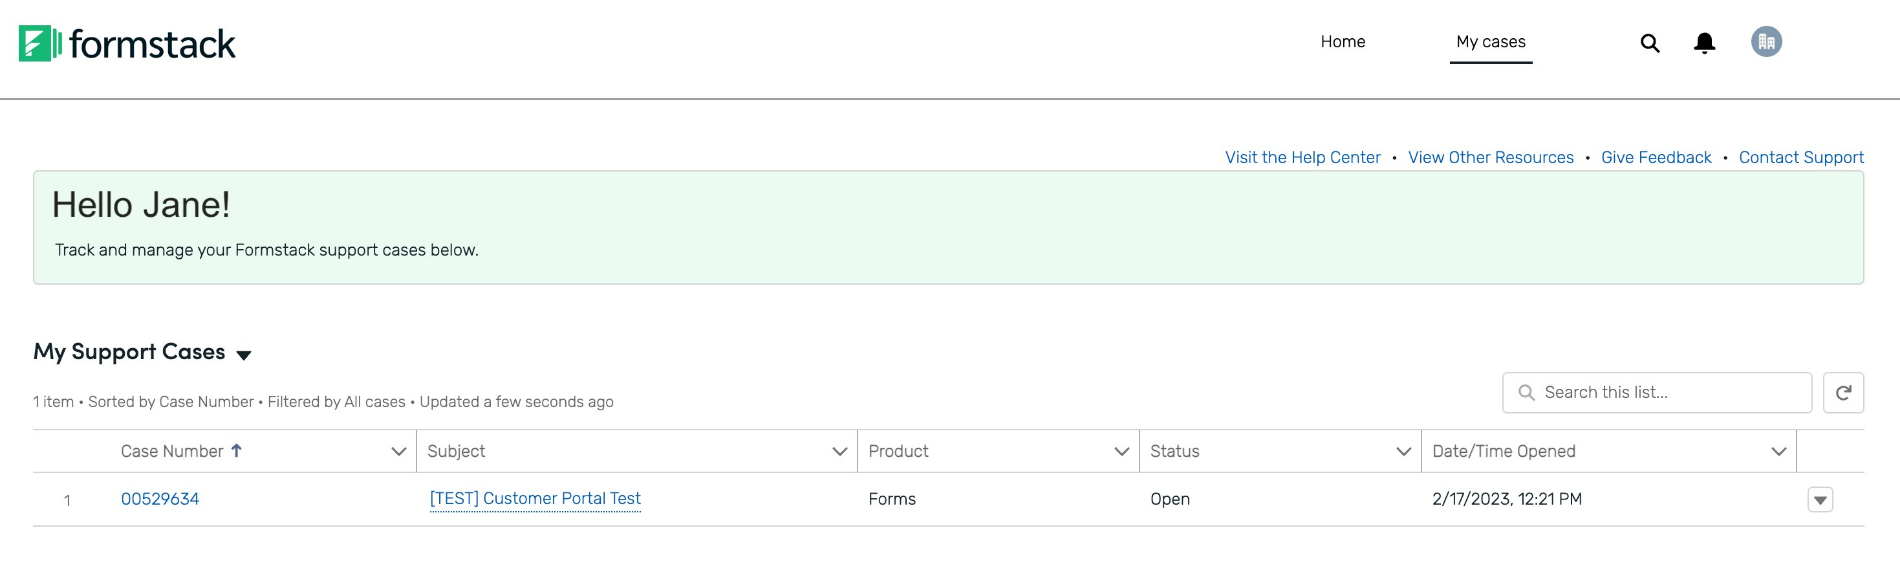Show row actions for case 00529634
The width and height of the screenshot is (1900, 581).
tap(1820, 500)
